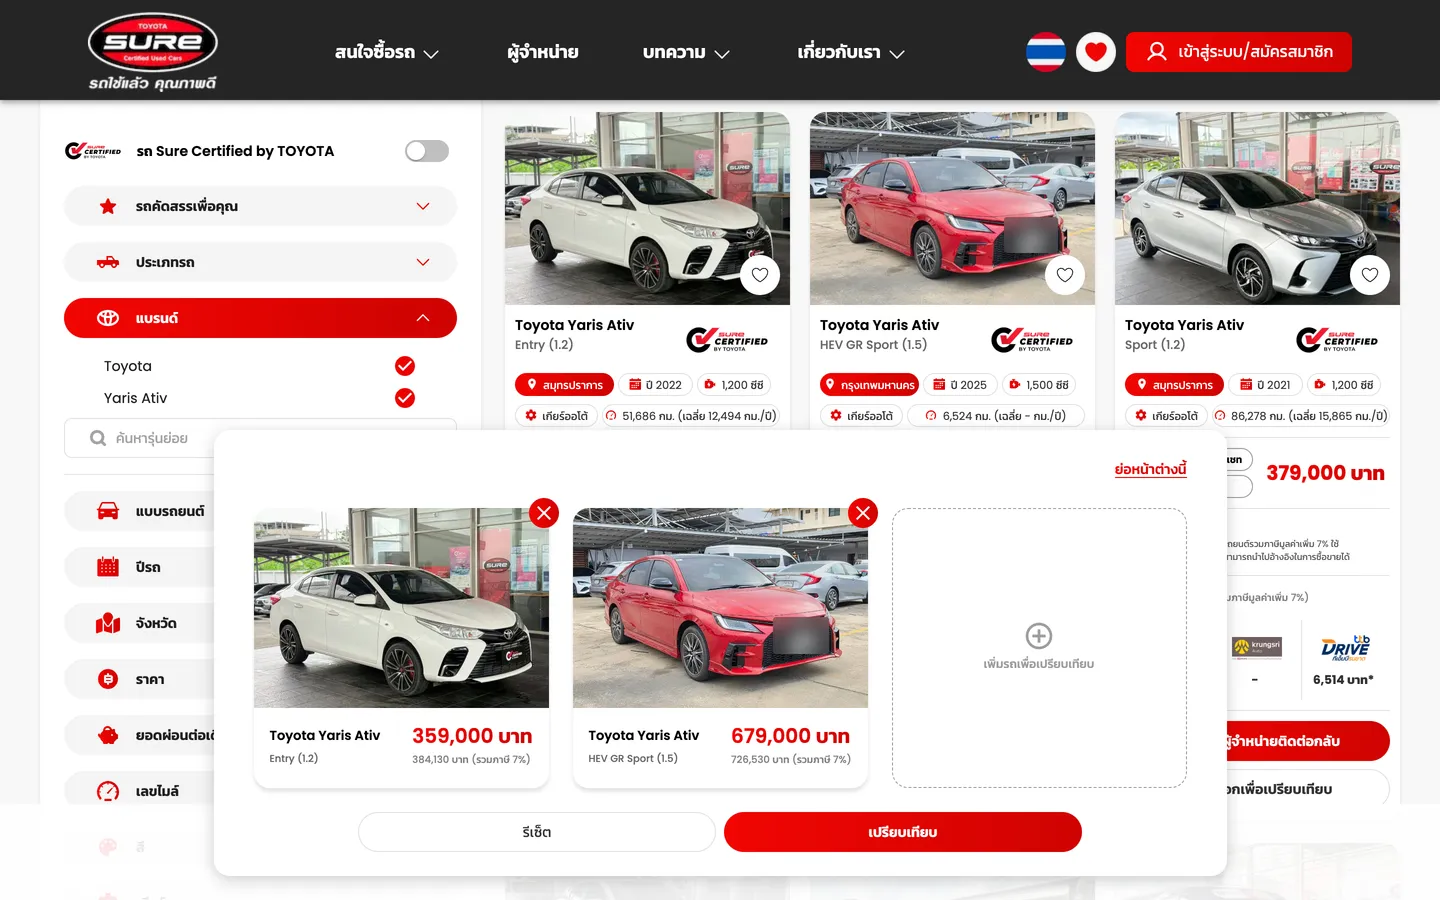The image size is (1440, 900).
Task: Click the price filter icon
Action: pyautogui.click(x=108, y=679)
